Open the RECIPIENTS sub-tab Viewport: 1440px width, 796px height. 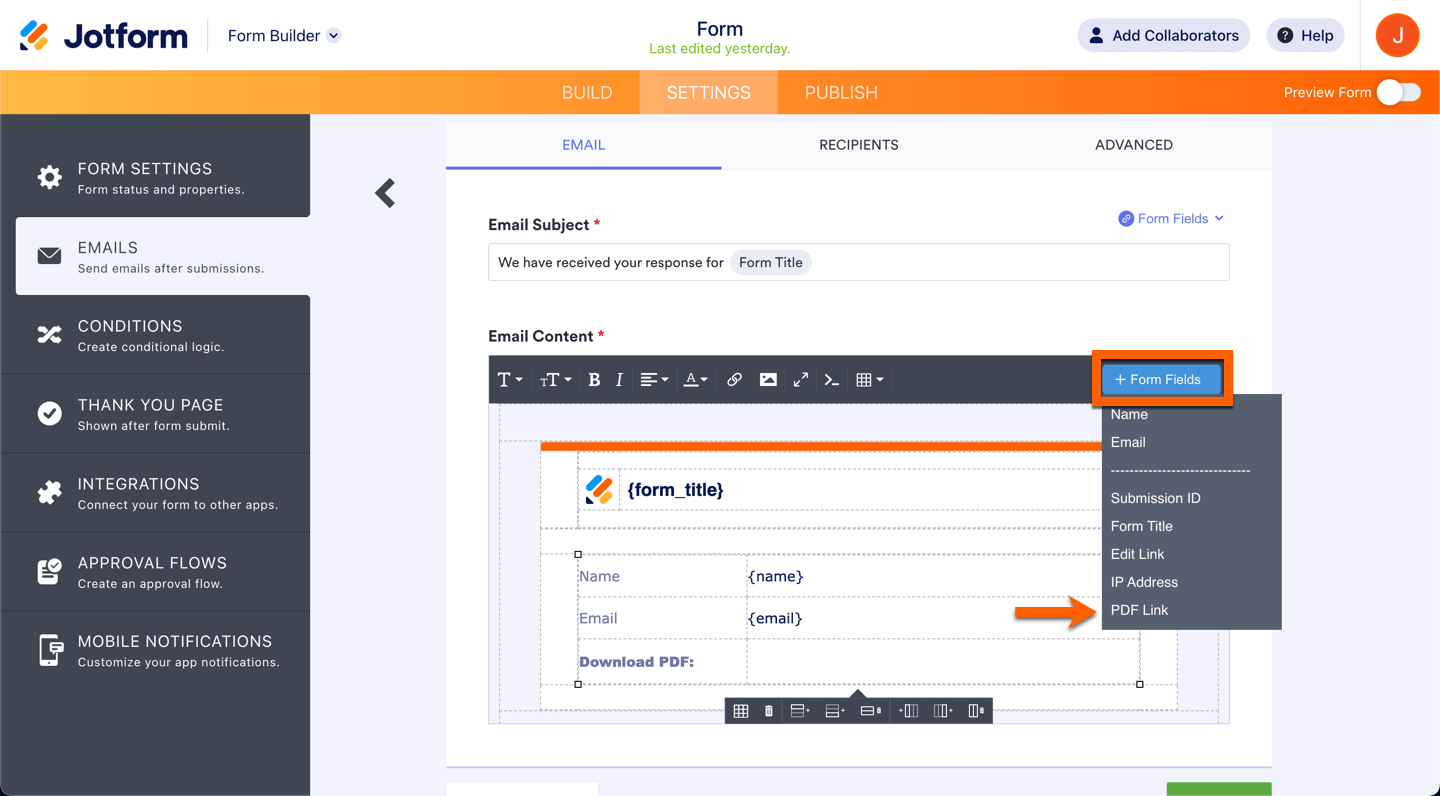click(859, 145)
